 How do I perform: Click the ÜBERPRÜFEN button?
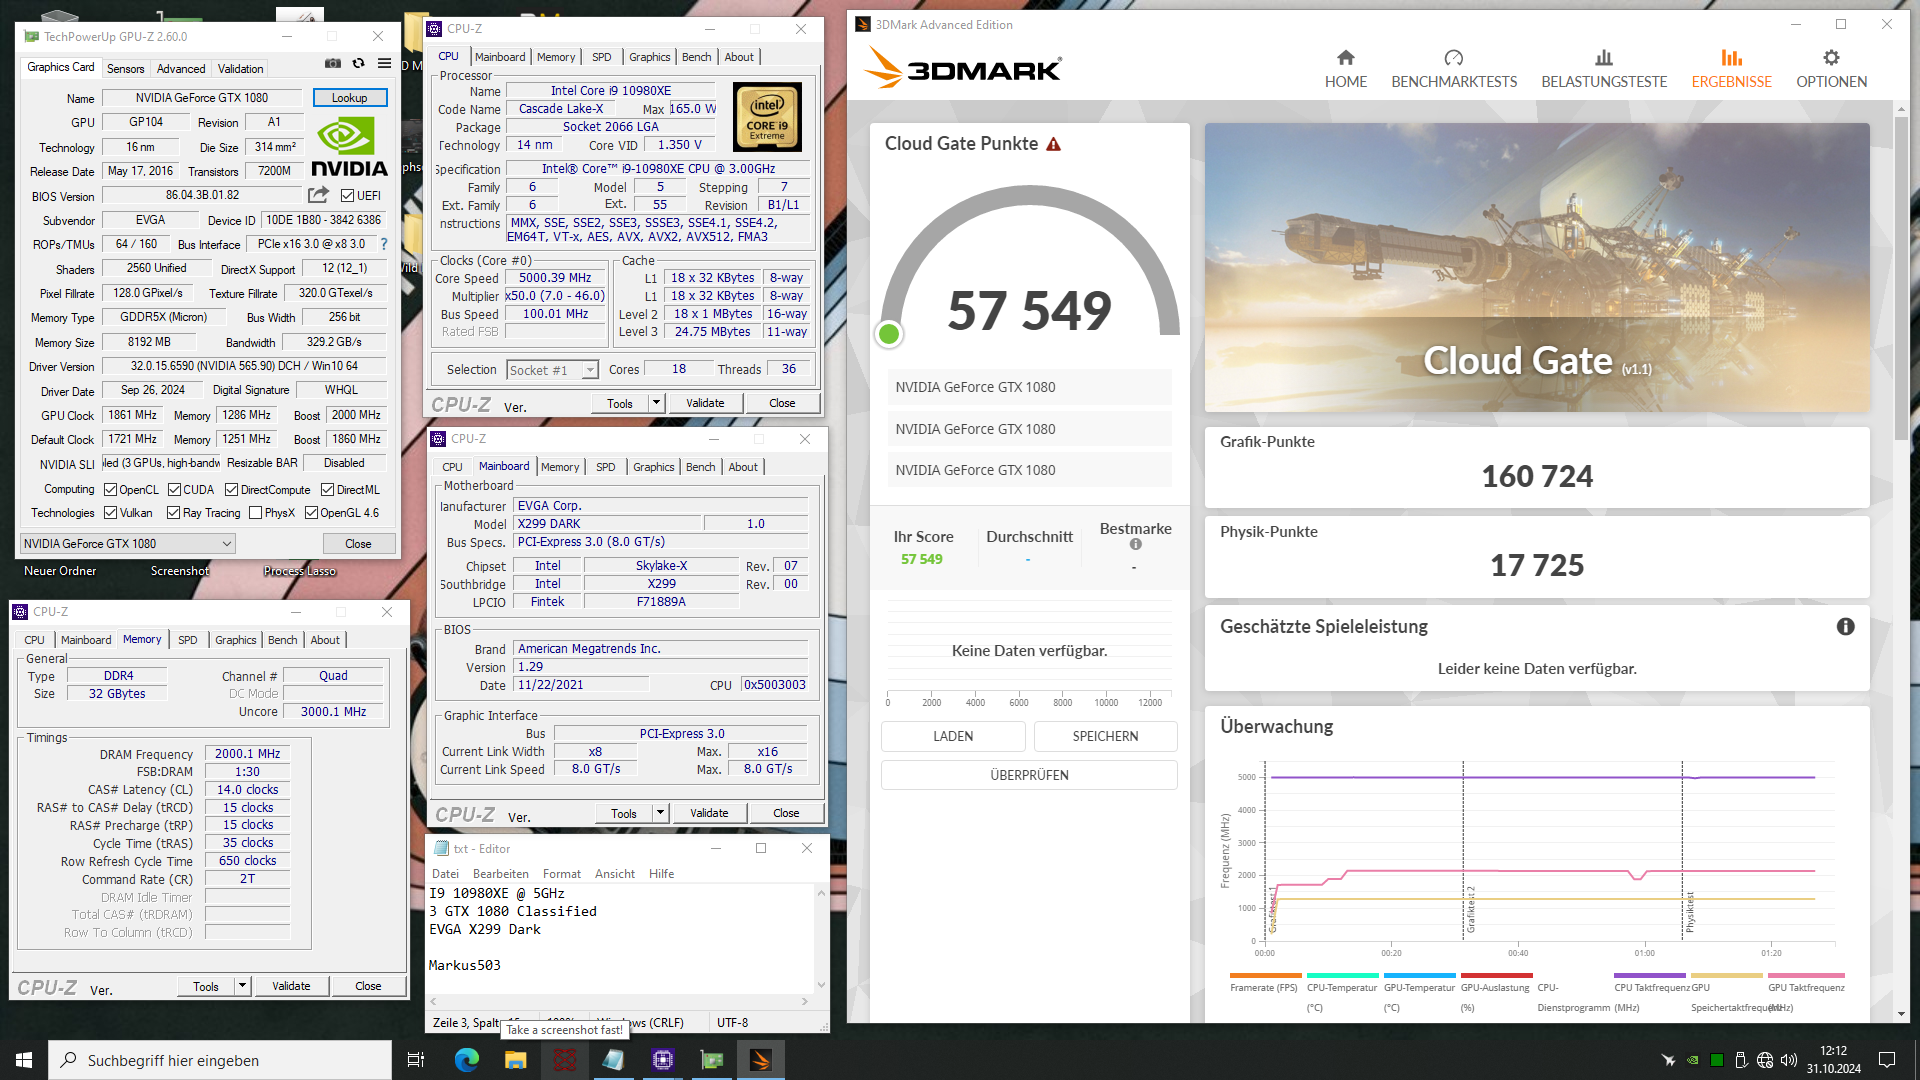click(x=1029, y=775)
